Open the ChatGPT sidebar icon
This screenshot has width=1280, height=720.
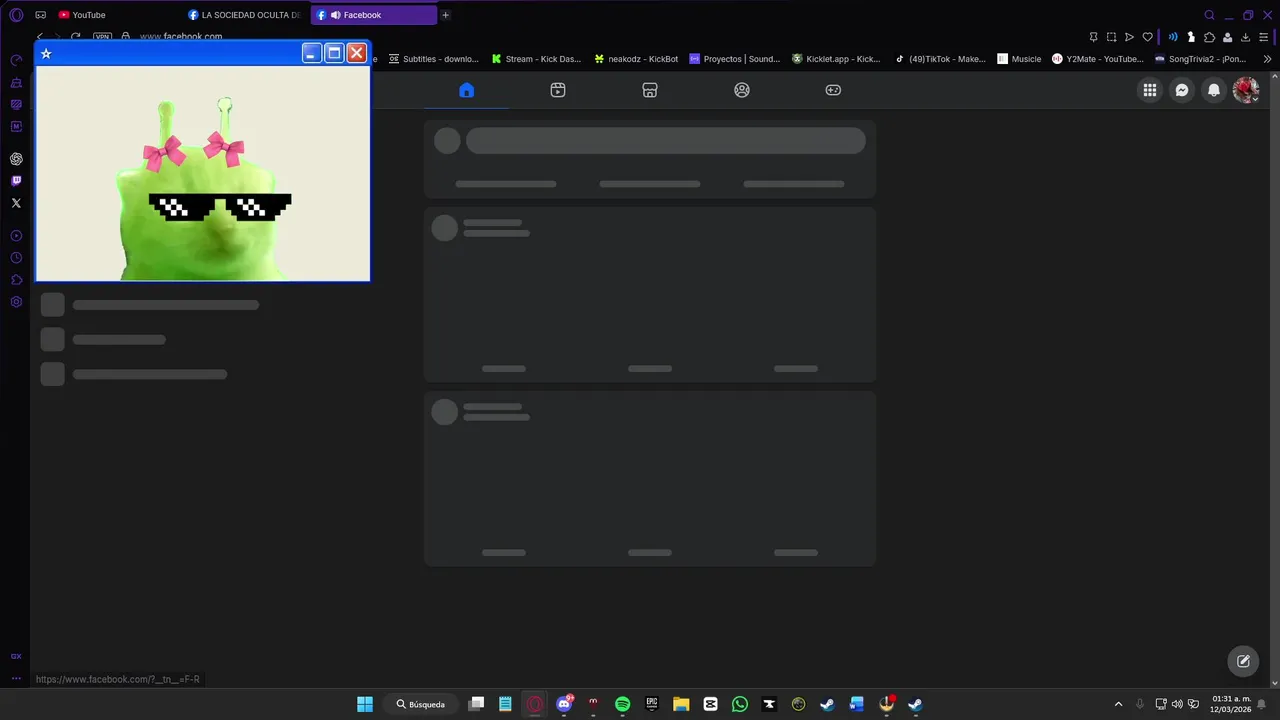click(x=16, y=159)
